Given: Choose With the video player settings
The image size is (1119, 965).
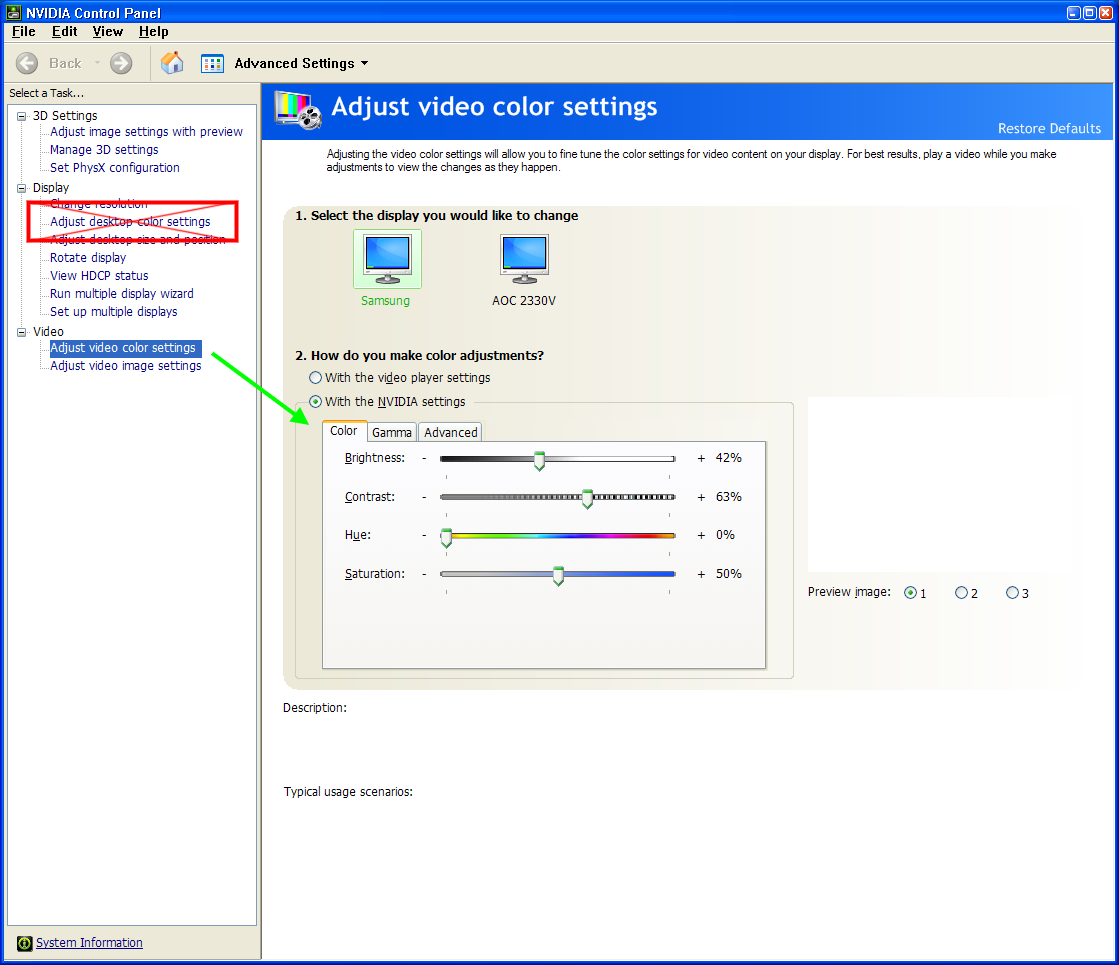Looking at the screenshot, I should 315,378.
